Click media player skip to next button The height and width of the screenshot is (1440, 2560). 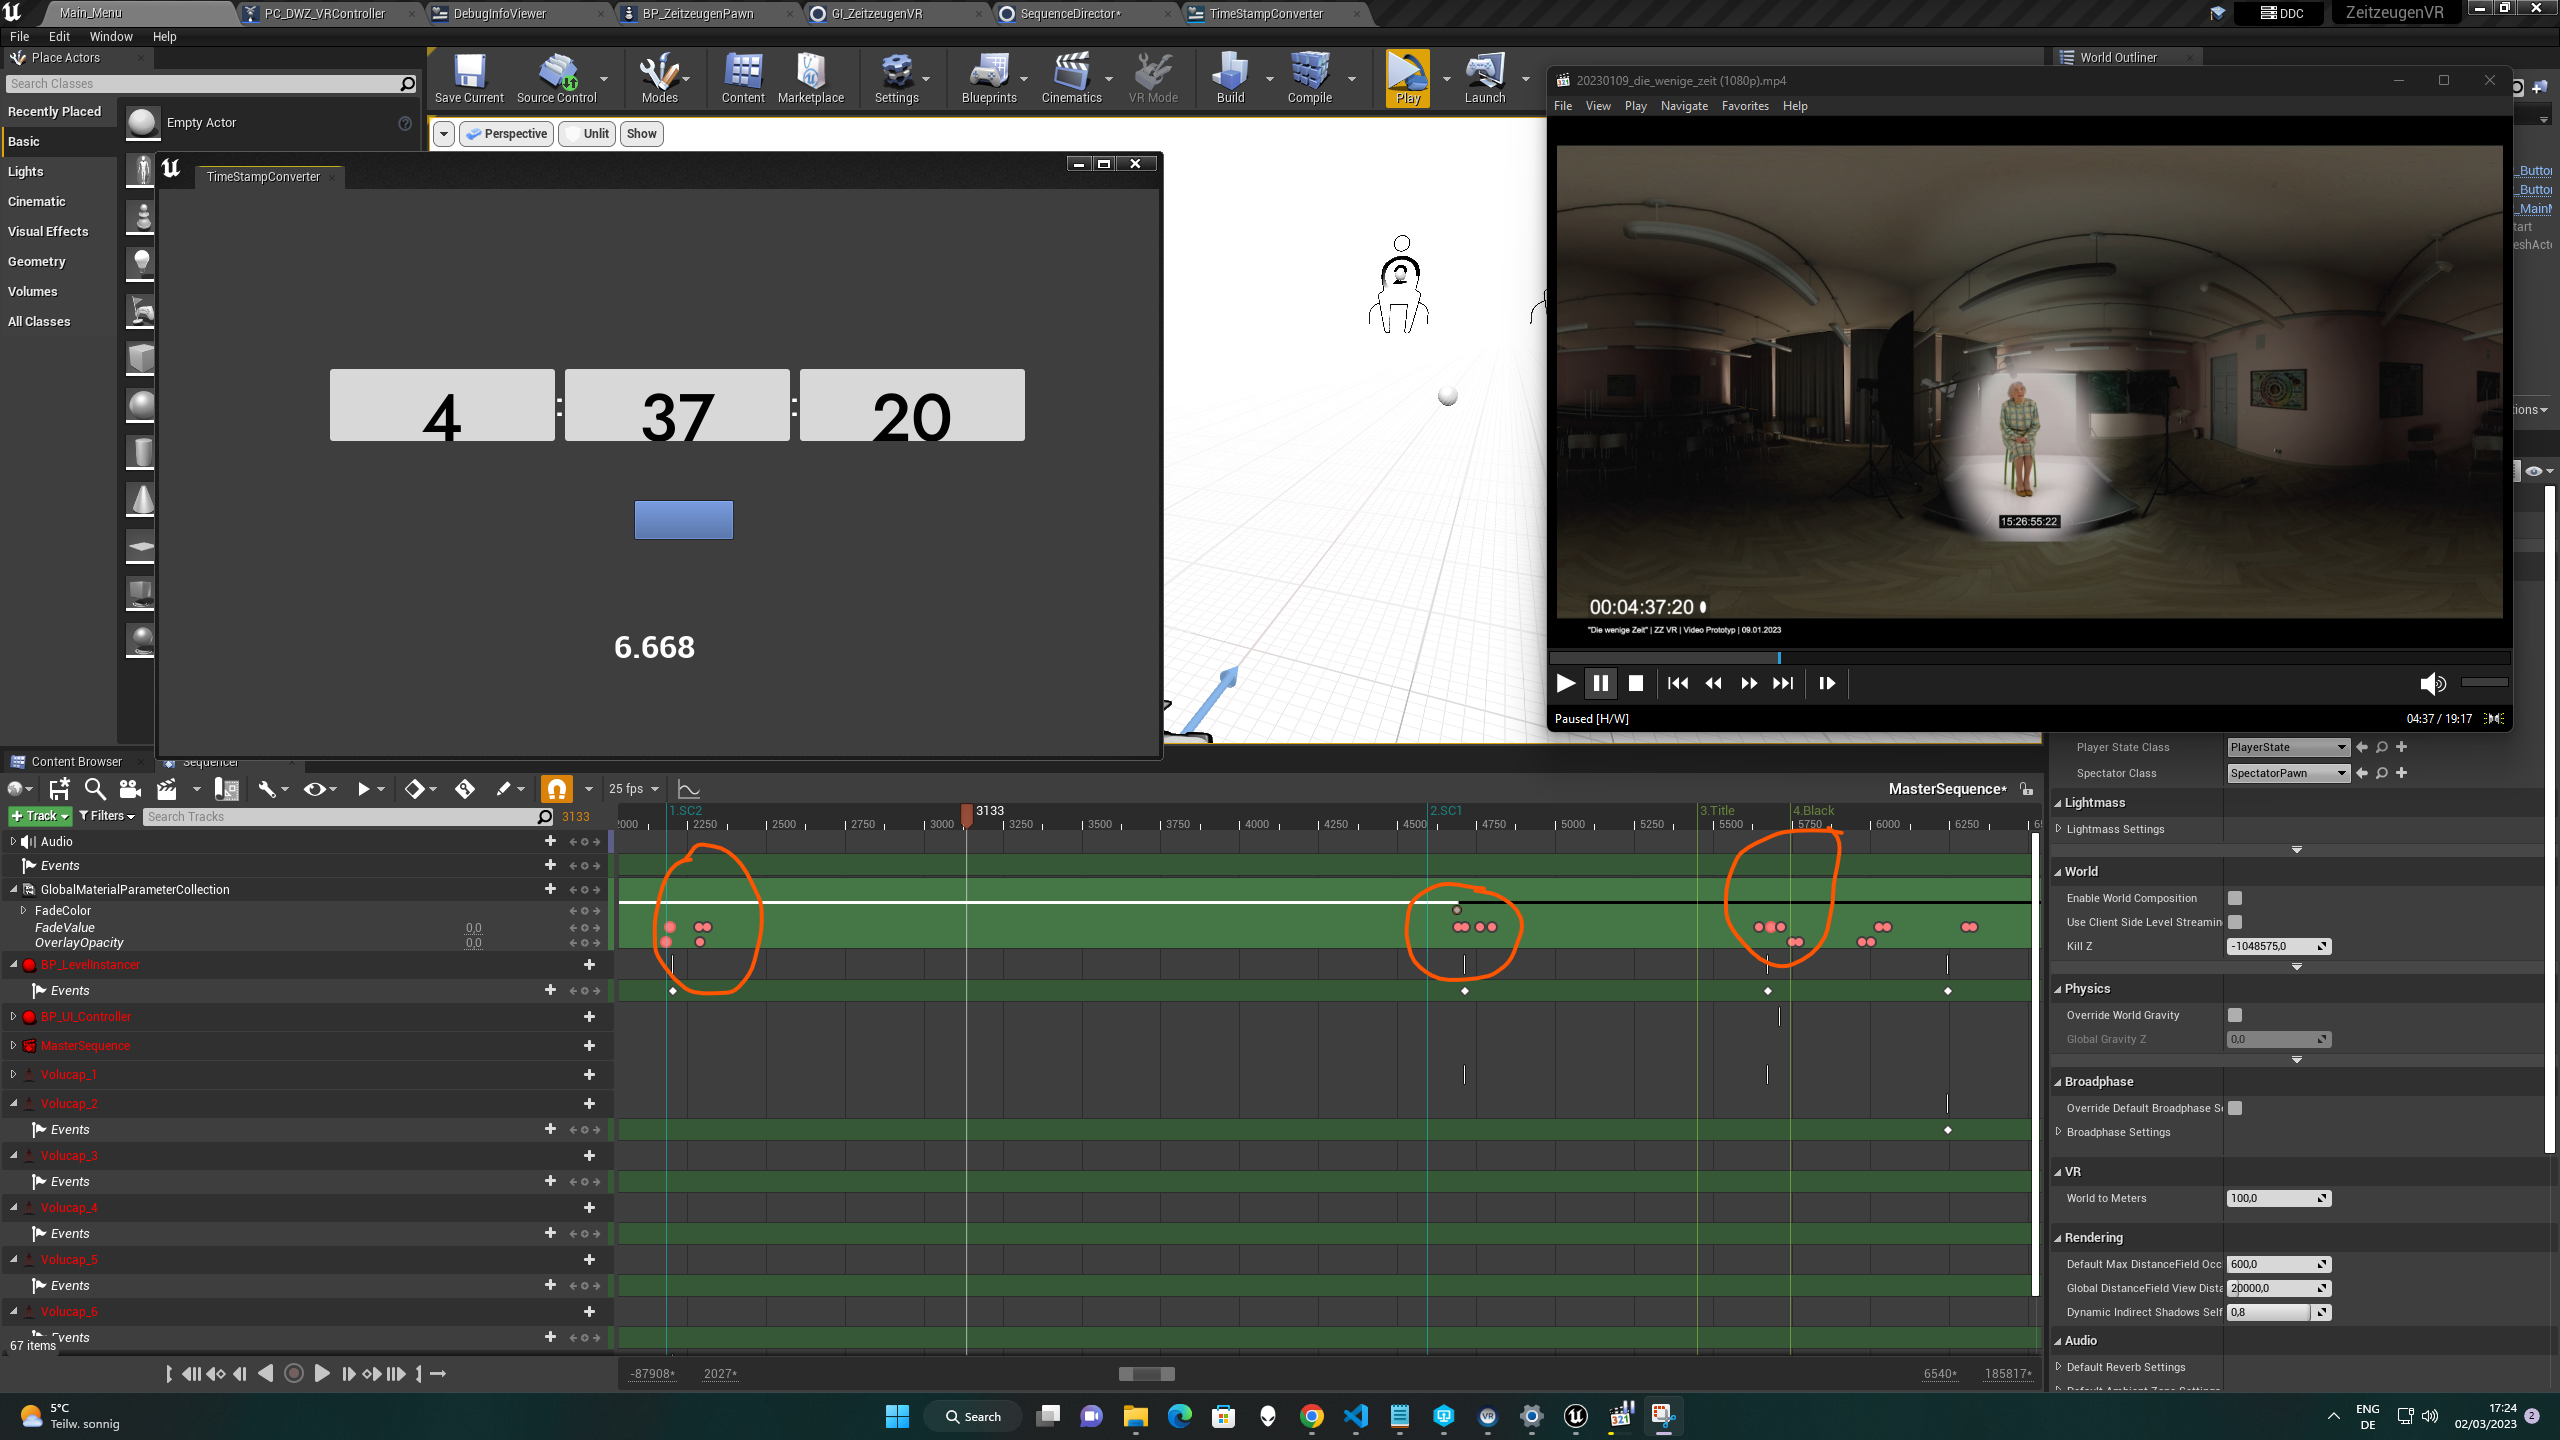pyautogui.click(x=1783, y=683)
